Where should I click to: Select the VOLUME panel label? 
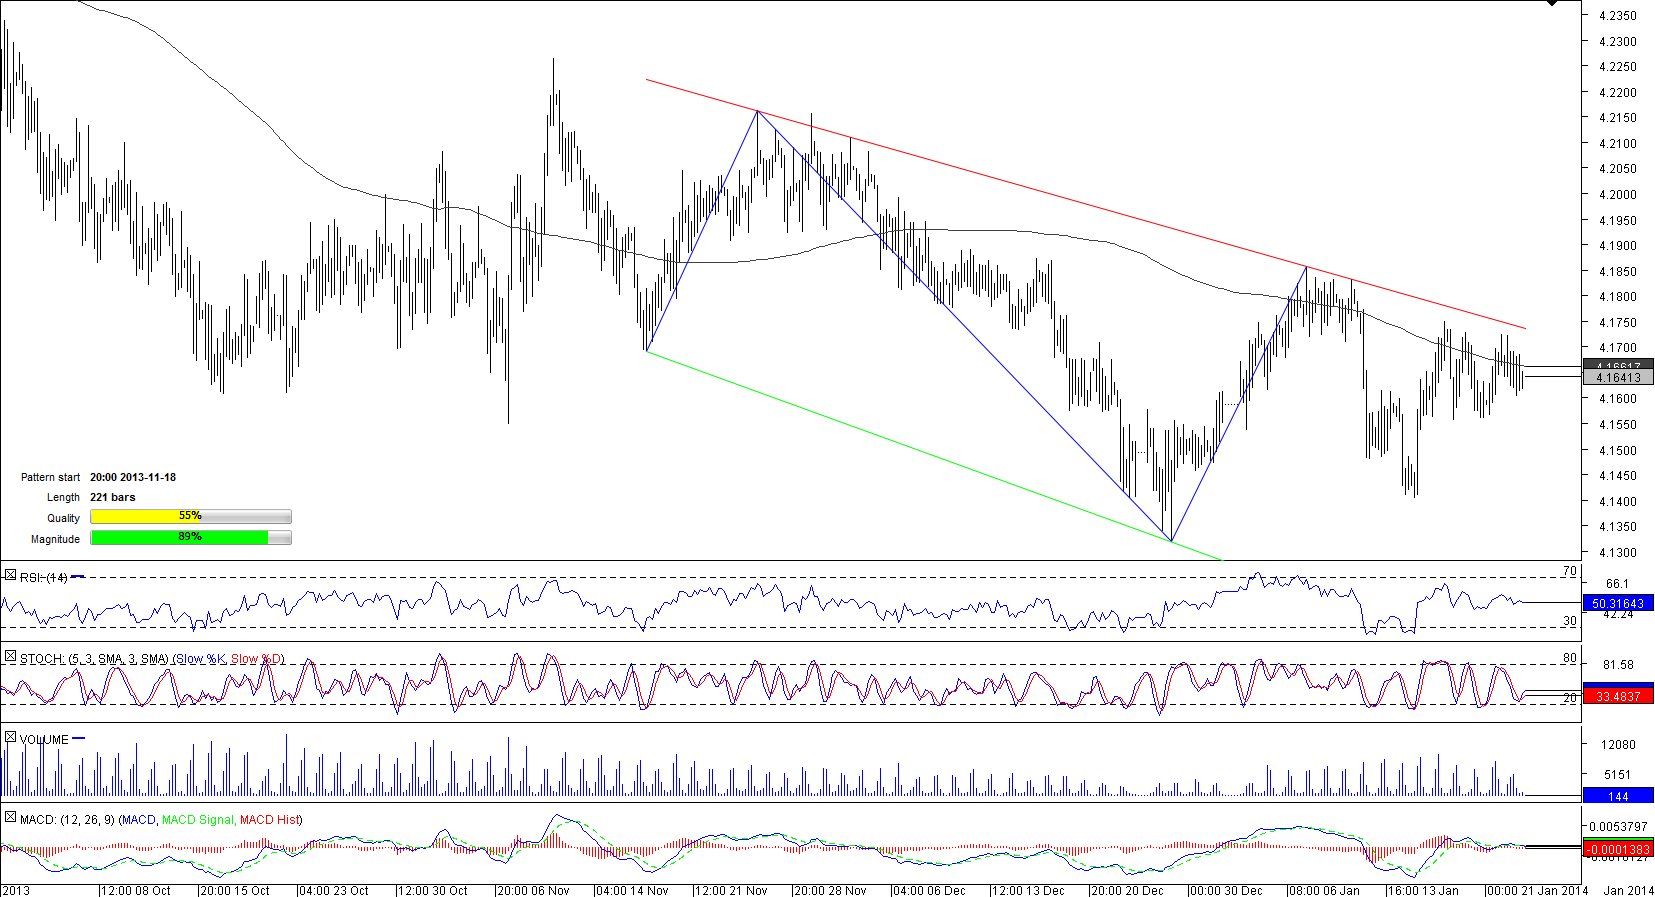44,740
